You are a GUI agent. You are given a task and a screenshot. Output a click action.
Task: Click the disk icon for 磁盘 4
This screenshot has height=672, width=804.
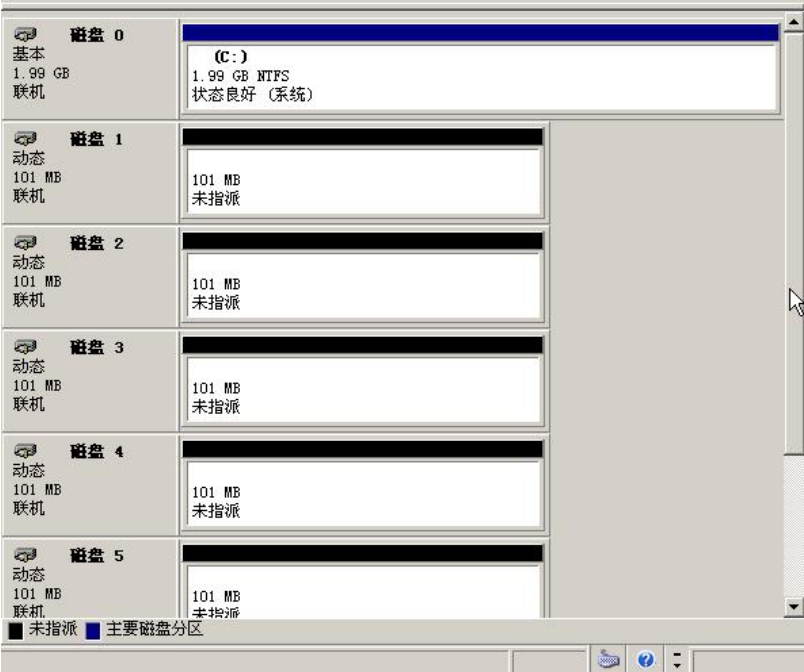tap(25, 451)
